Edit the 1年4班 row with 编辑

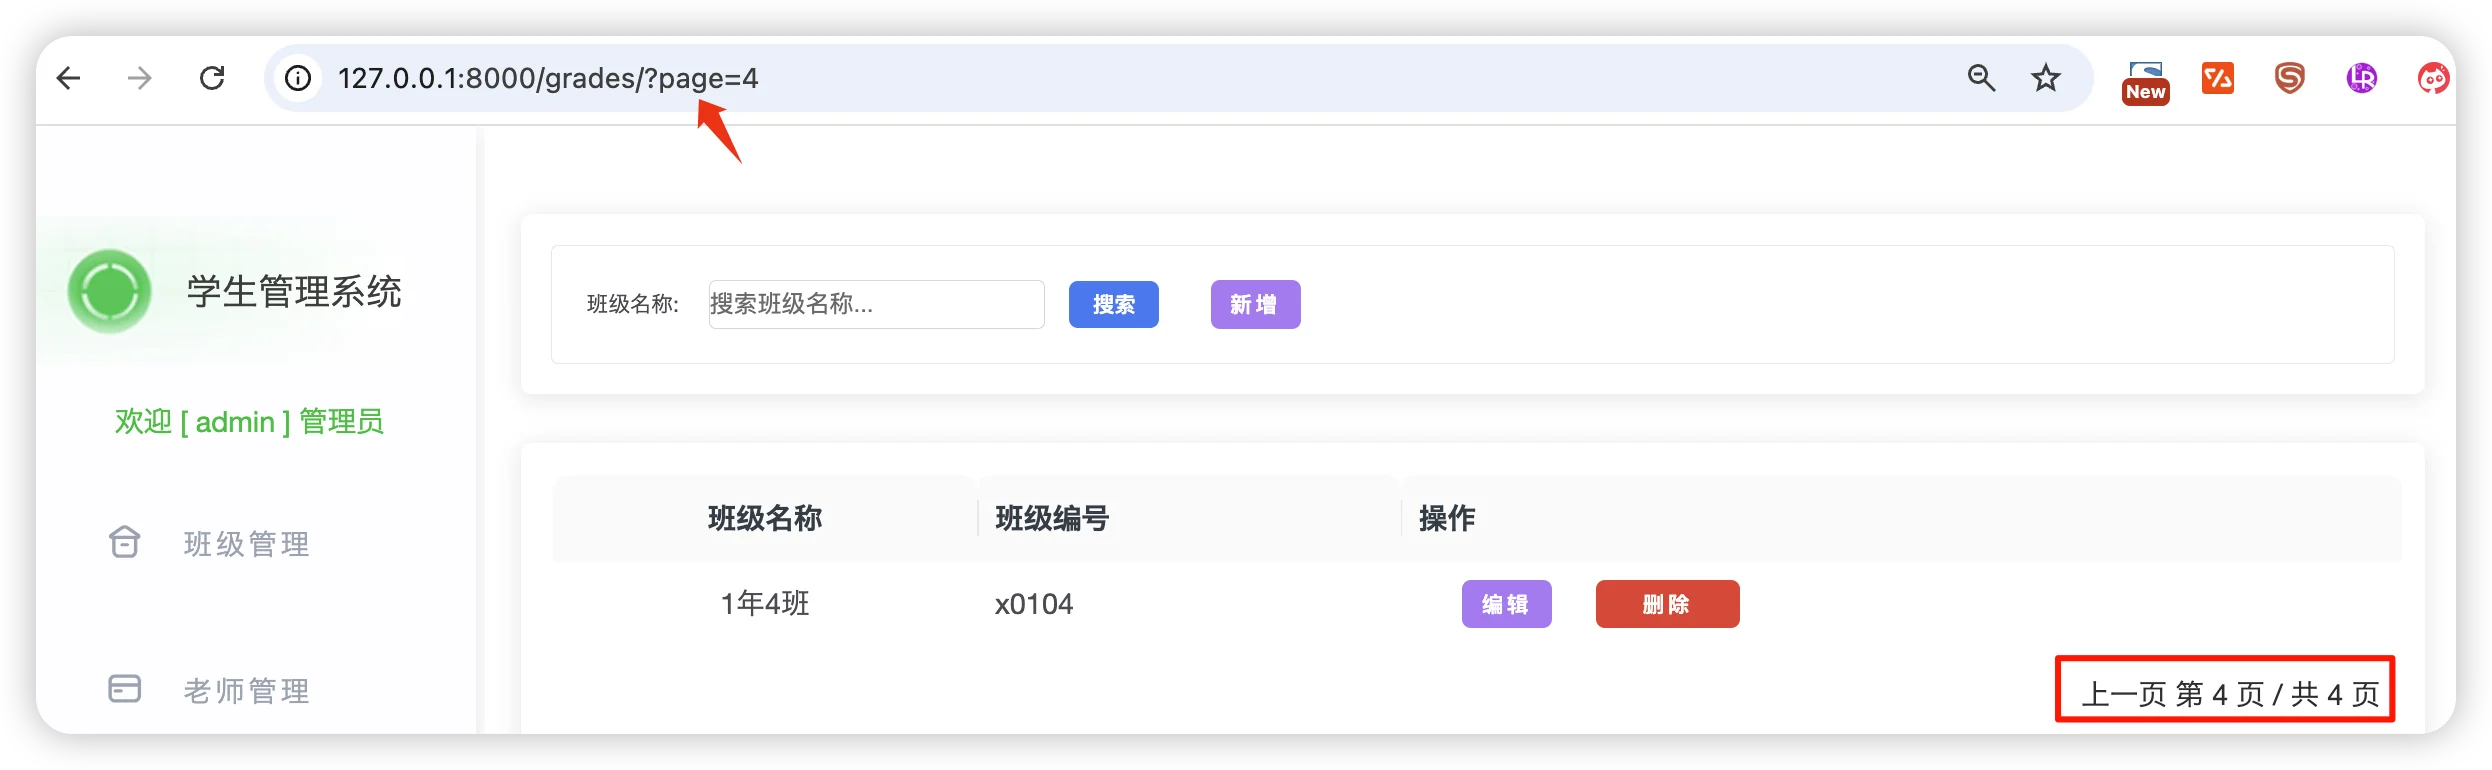point(1506,604)
